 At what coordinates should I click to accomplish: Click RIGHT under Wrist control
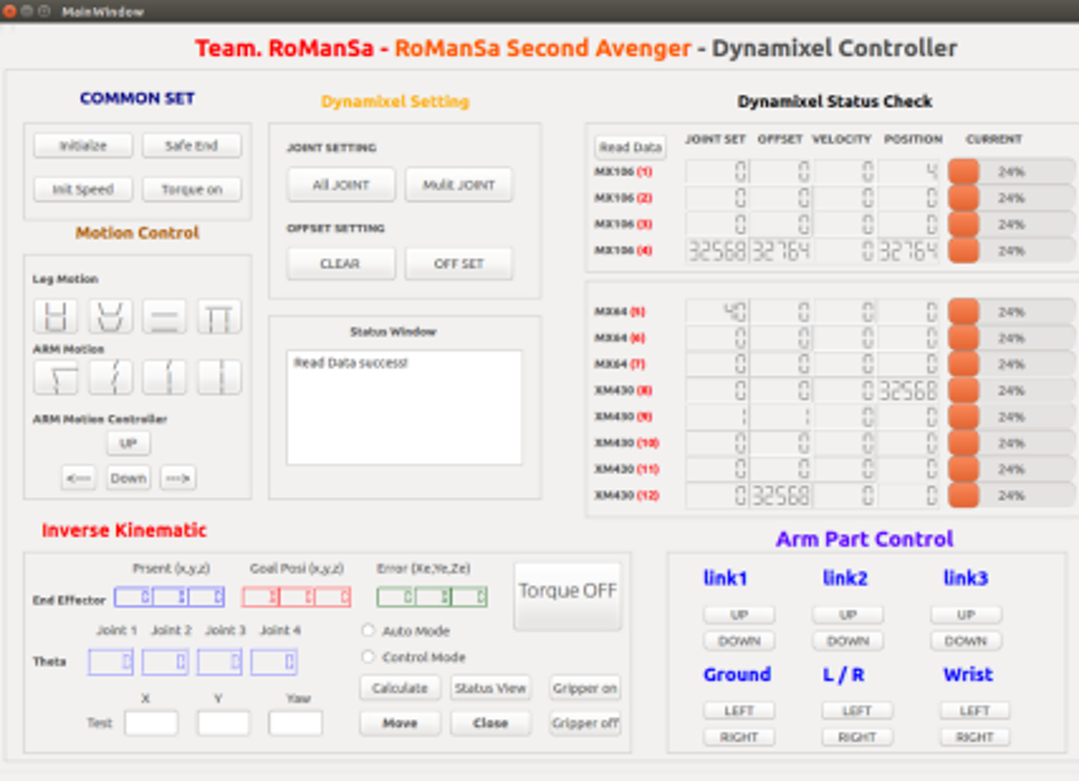974,737
